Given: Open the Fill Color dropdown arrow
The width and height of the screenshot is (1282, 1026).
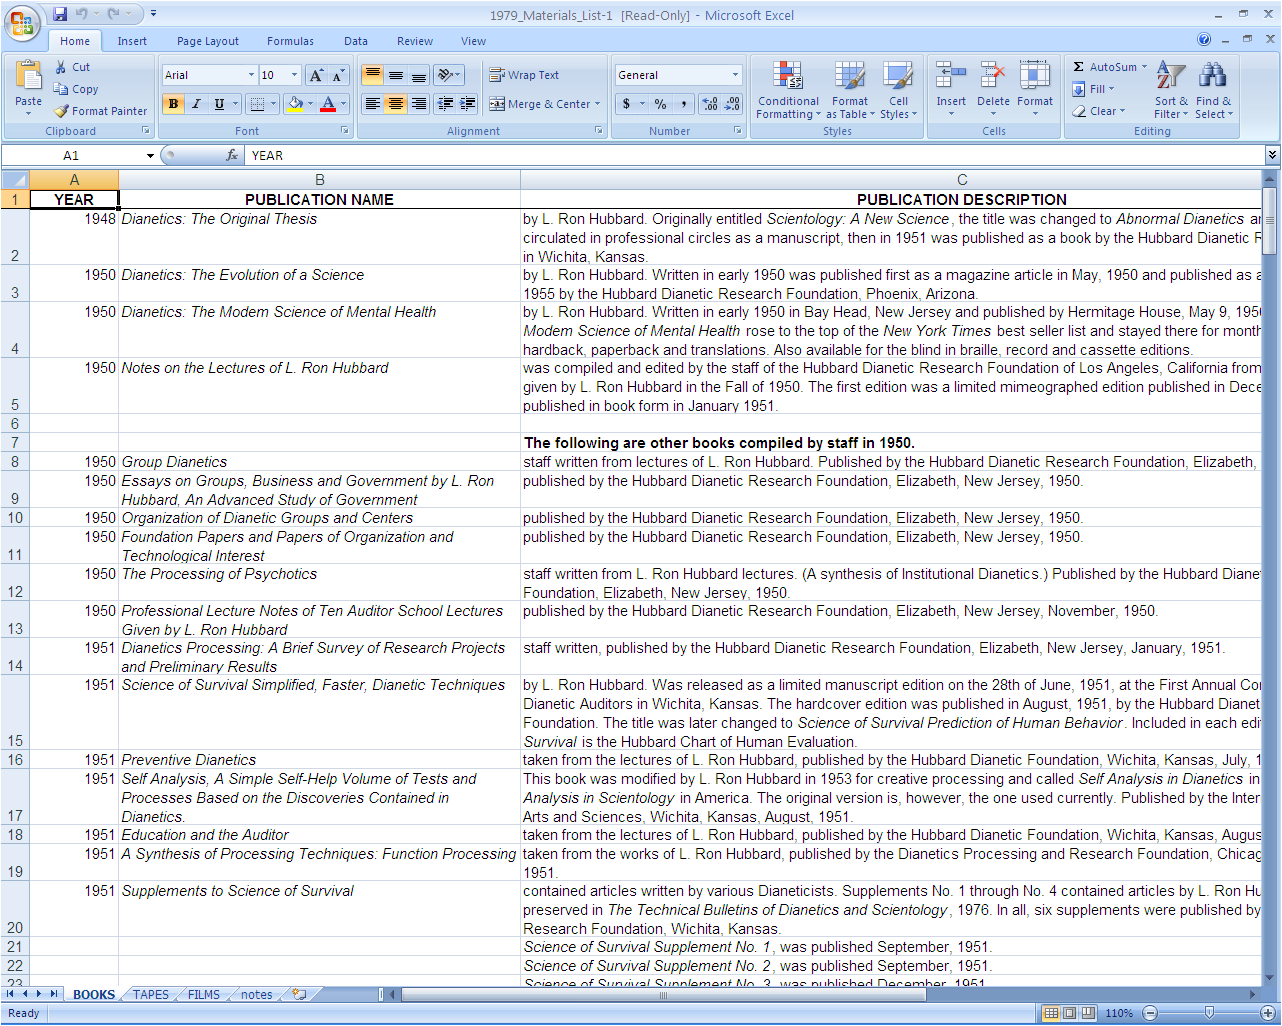Looking at the screenshot, I should (x=308, y=104).
